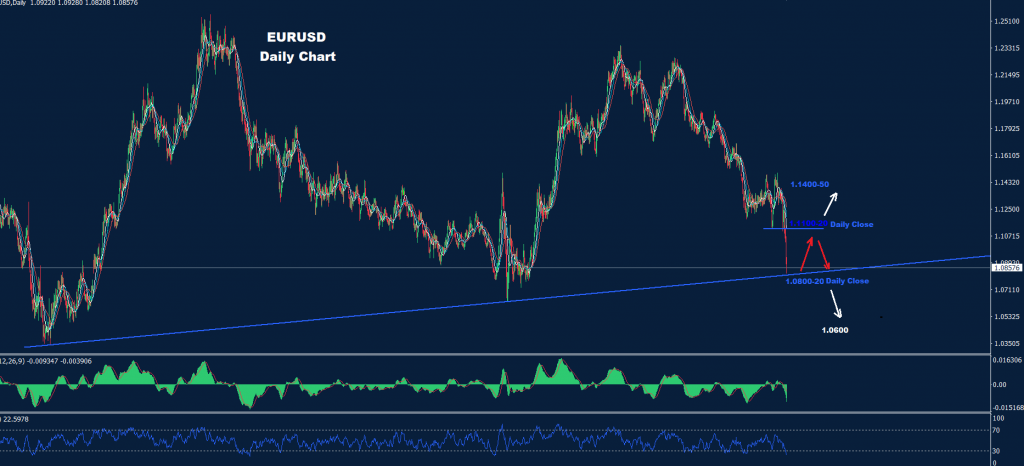Click the 1.25100 price axis label
This screenshot has width=1024, height=466.
[x=1007, y=22]
